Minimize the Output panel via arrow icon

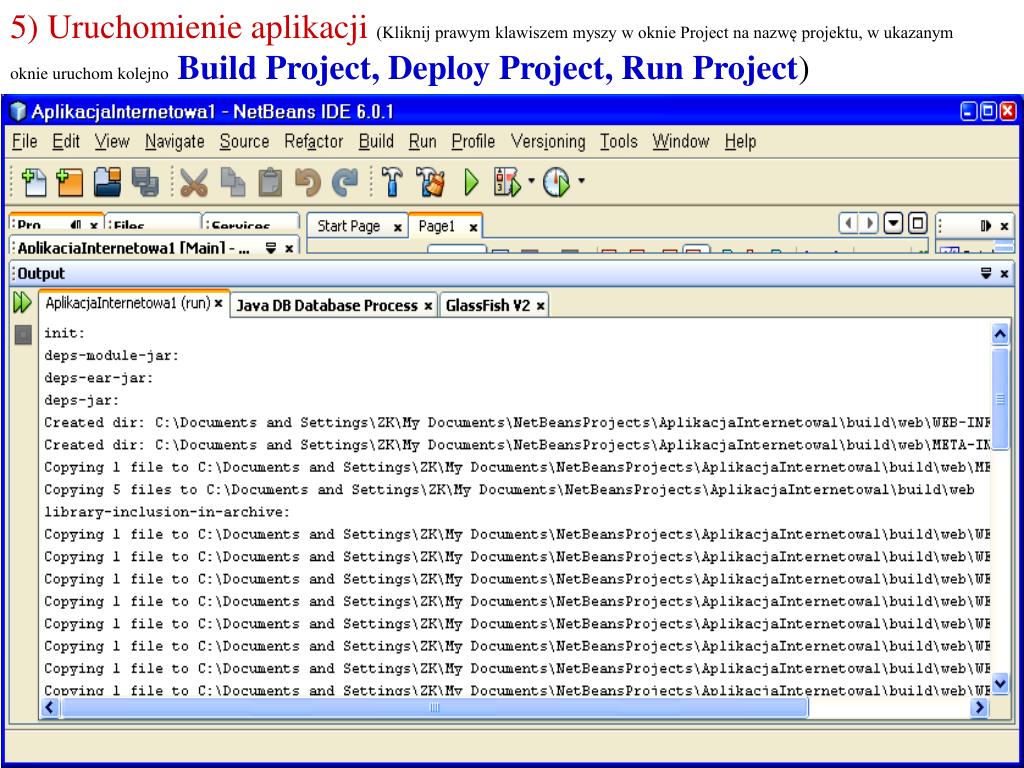pos(986,274)
